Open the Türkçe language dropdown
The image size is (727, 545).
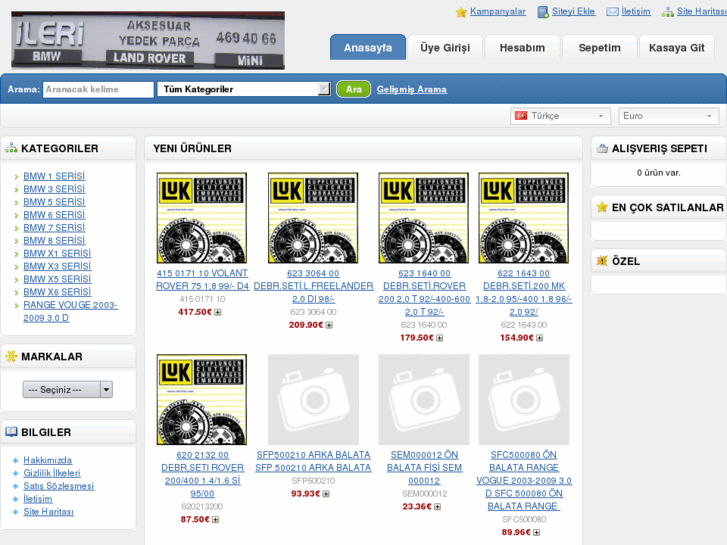[561, 116]
